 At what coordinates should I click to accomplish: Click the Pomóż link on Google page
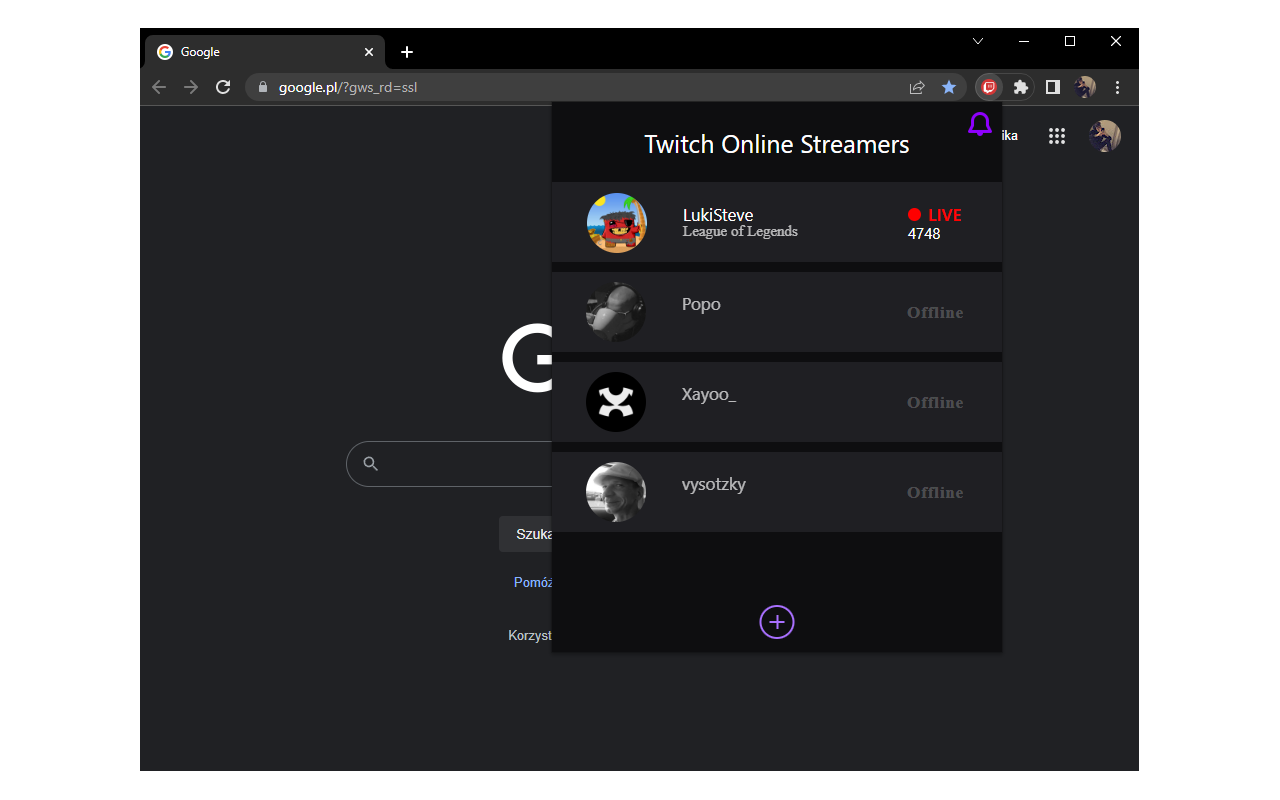coord(533,582)
